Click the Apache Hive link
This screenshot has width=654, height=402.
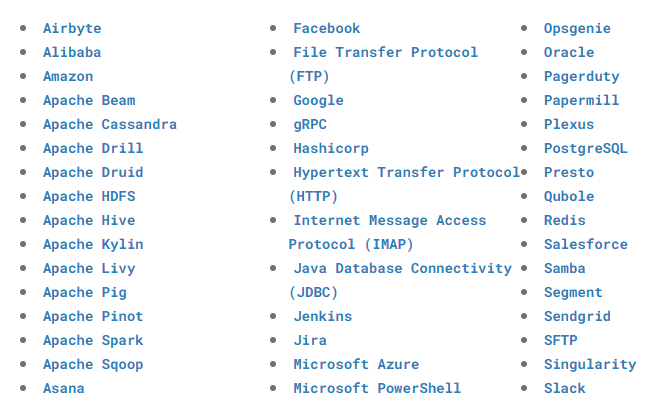coord(89,220)
